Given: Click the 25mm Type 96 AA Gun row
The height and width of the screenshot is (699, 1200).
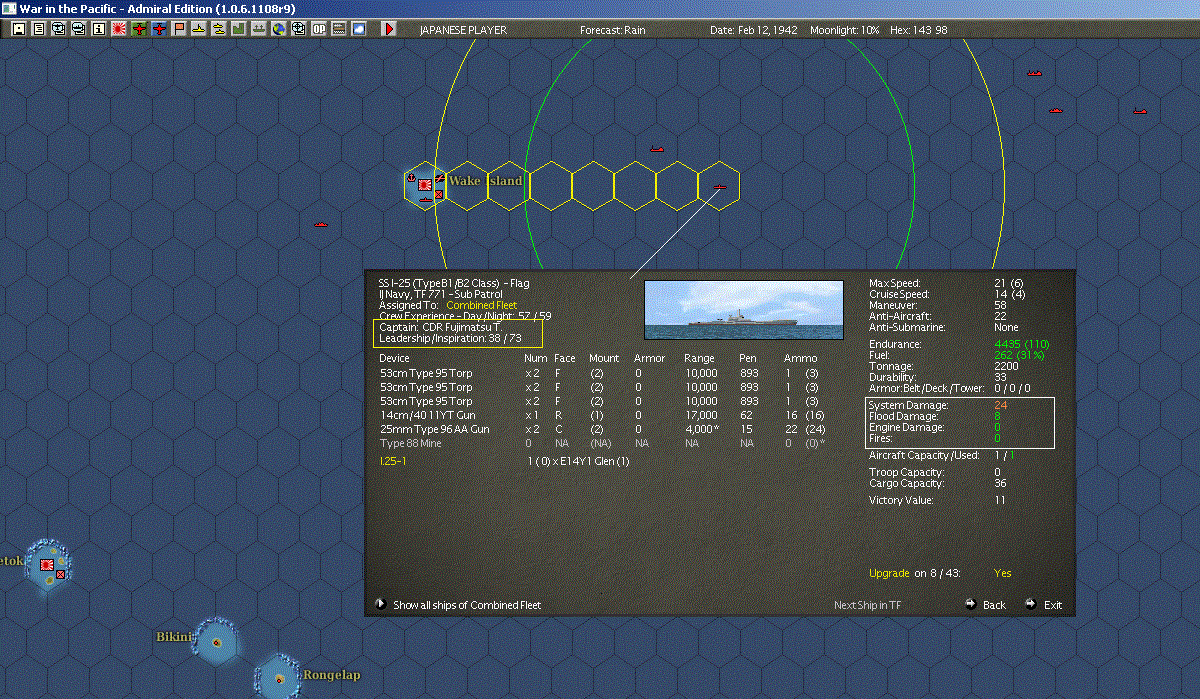Looking at the screenshot, I should pos(603,429).
